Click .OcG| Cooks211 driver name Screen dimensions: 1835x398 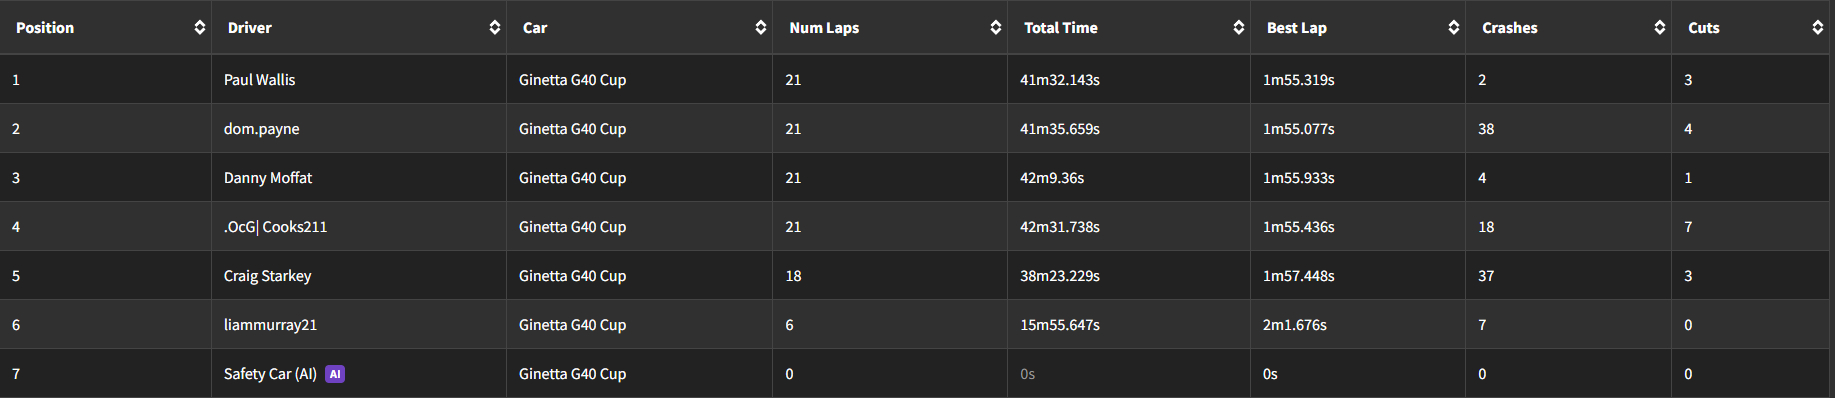276,227
